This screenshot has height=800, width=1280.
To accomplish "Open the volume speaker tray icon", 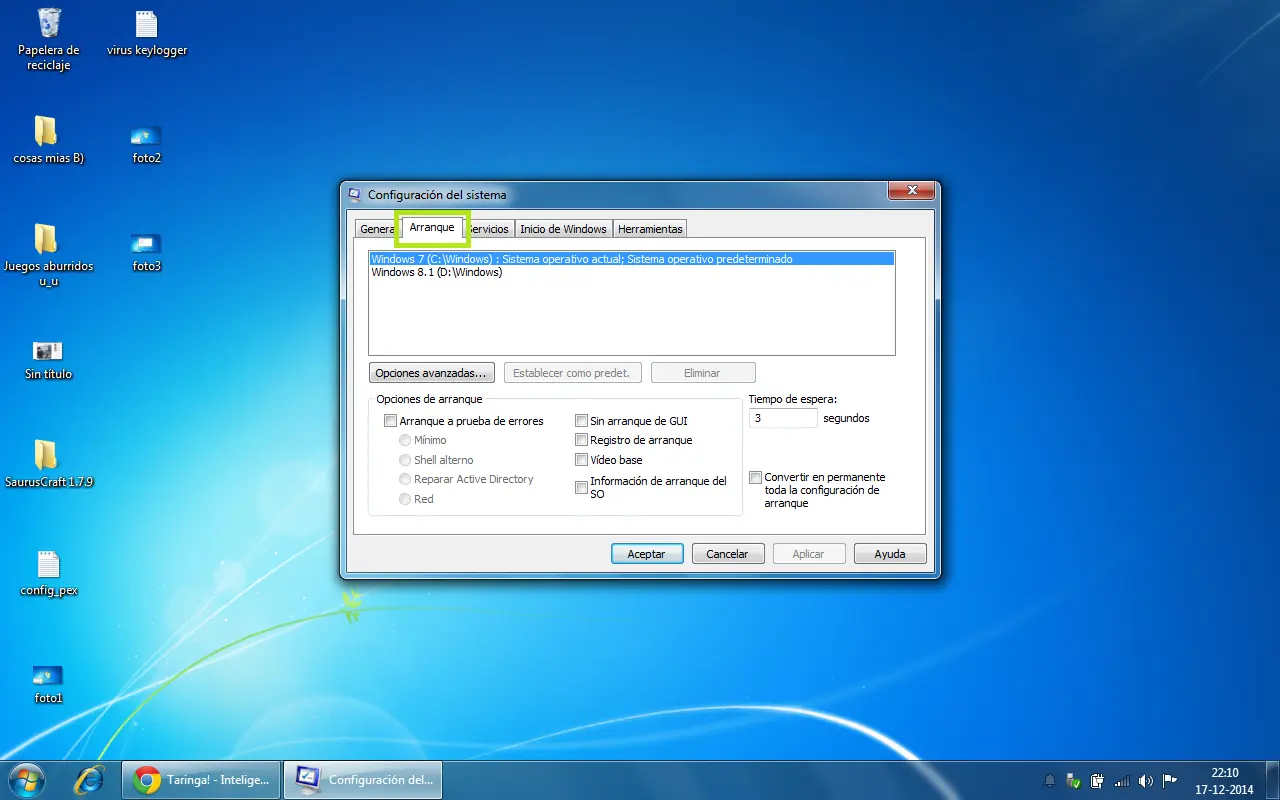I will click(1145, 780).
